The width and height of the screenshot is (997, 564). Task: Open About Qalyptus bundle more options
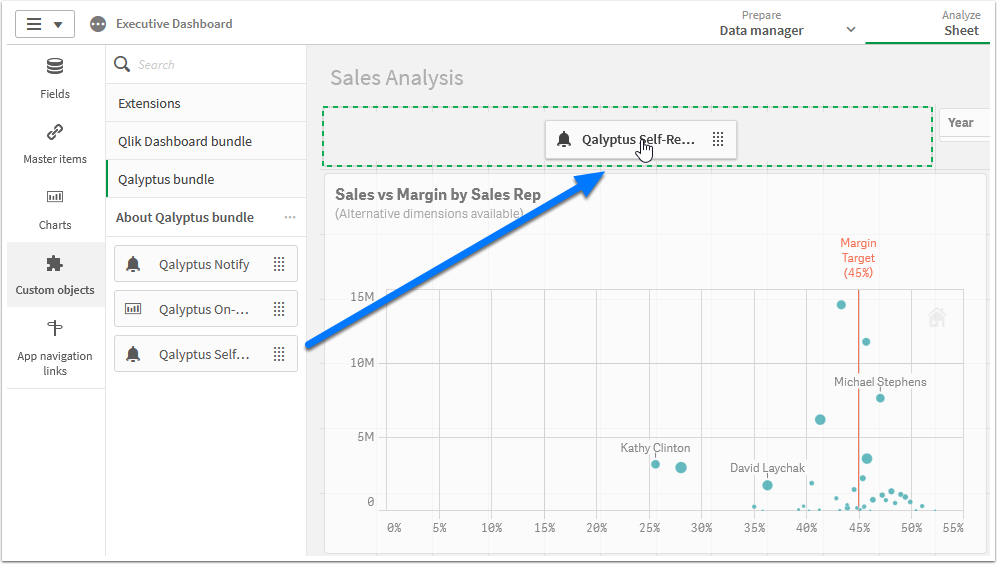[290, 218]
